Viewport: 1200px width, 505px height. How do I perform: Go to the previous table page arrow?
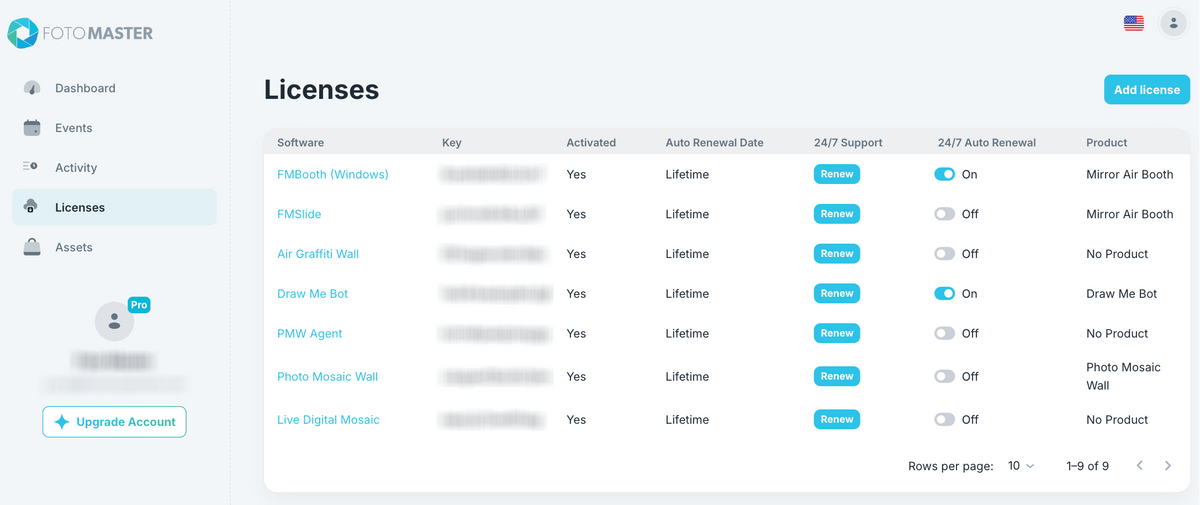[x=1139, y=466]
